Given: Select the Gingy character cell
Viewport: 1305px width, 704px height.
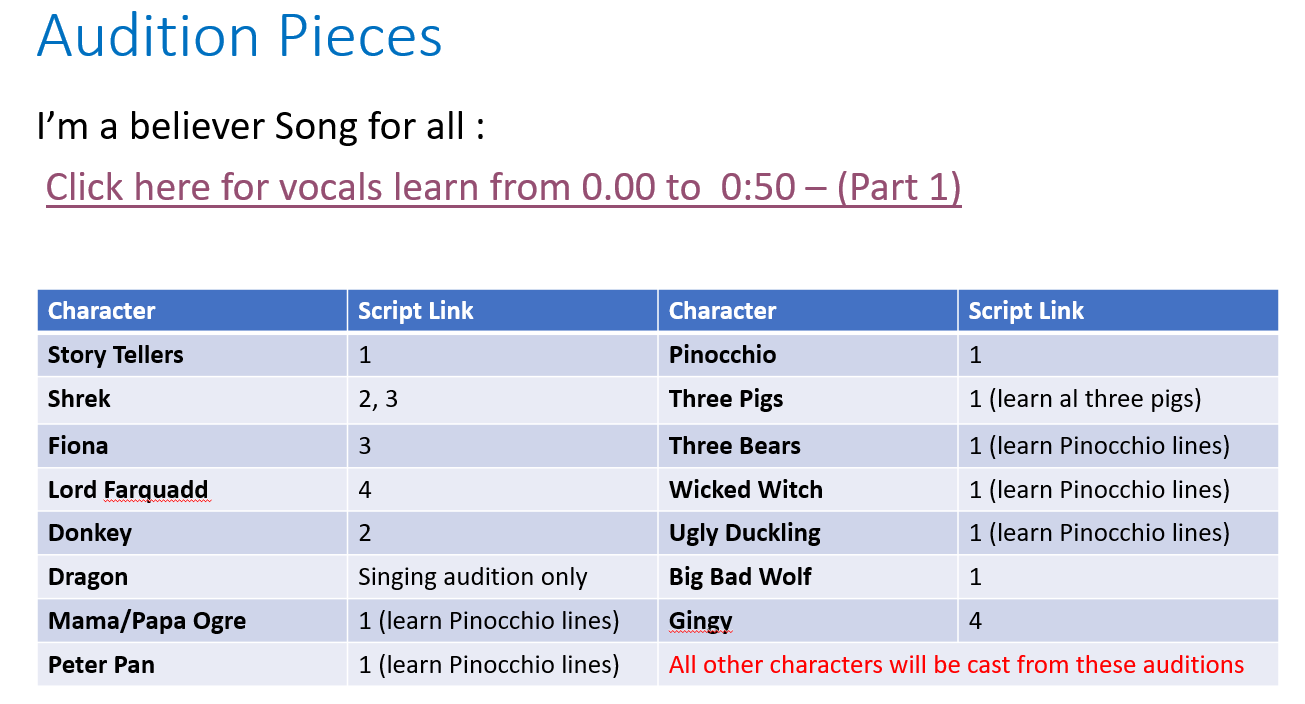Looking at the screenshot, I should tap(808, 621).
